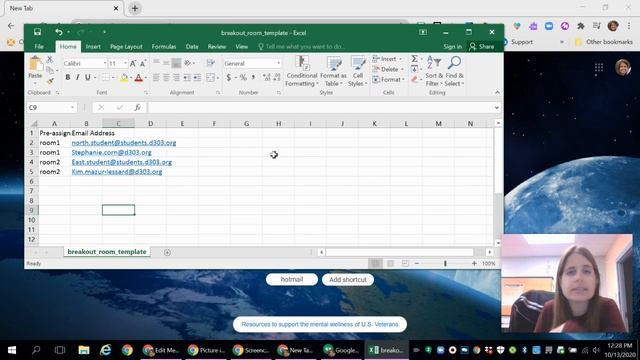This screenshot has width=640, height=360.
Task: Open north.student@students.d303.org link
Action: pos(124,142)
